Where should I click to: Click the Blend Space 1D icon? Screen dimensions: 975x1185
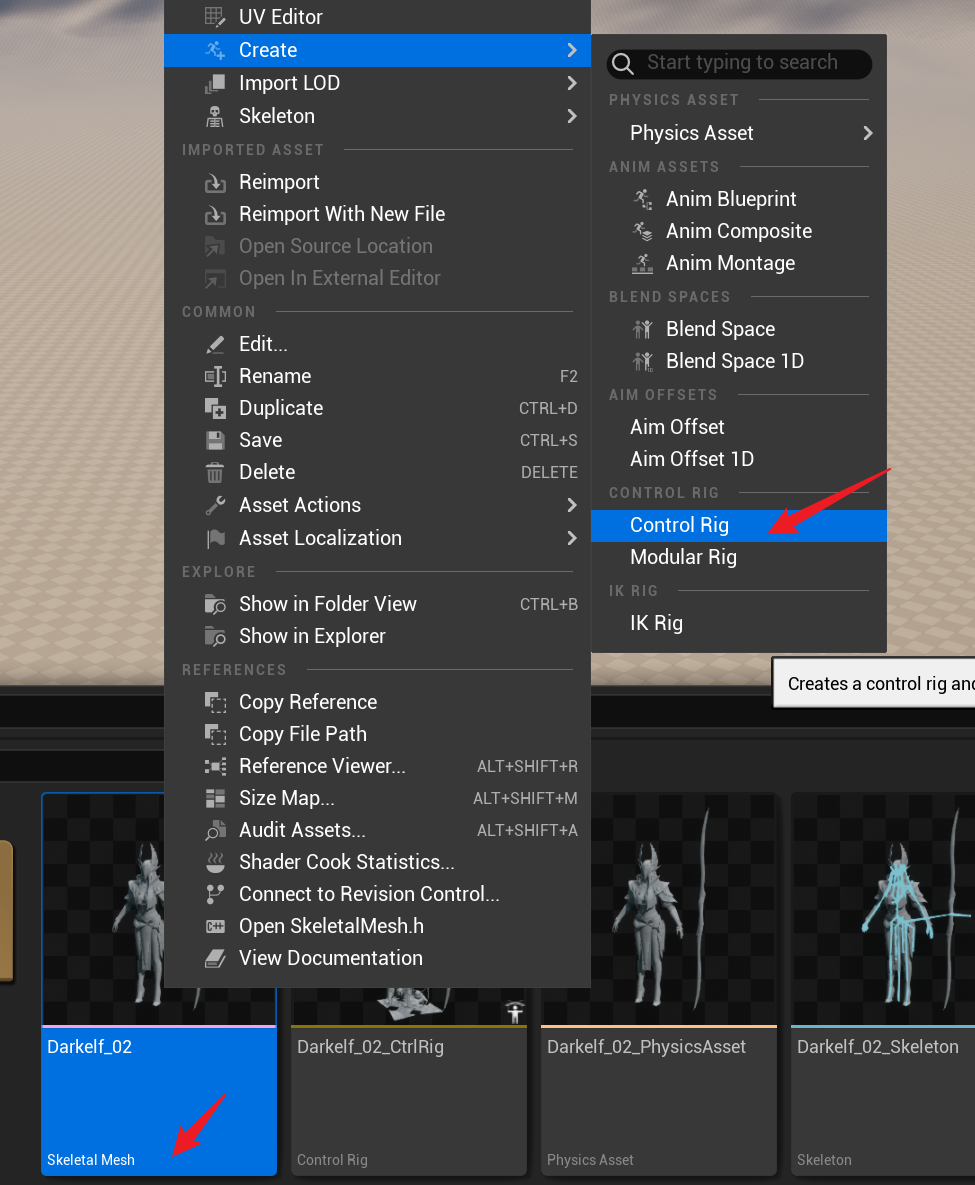(642, 361)
